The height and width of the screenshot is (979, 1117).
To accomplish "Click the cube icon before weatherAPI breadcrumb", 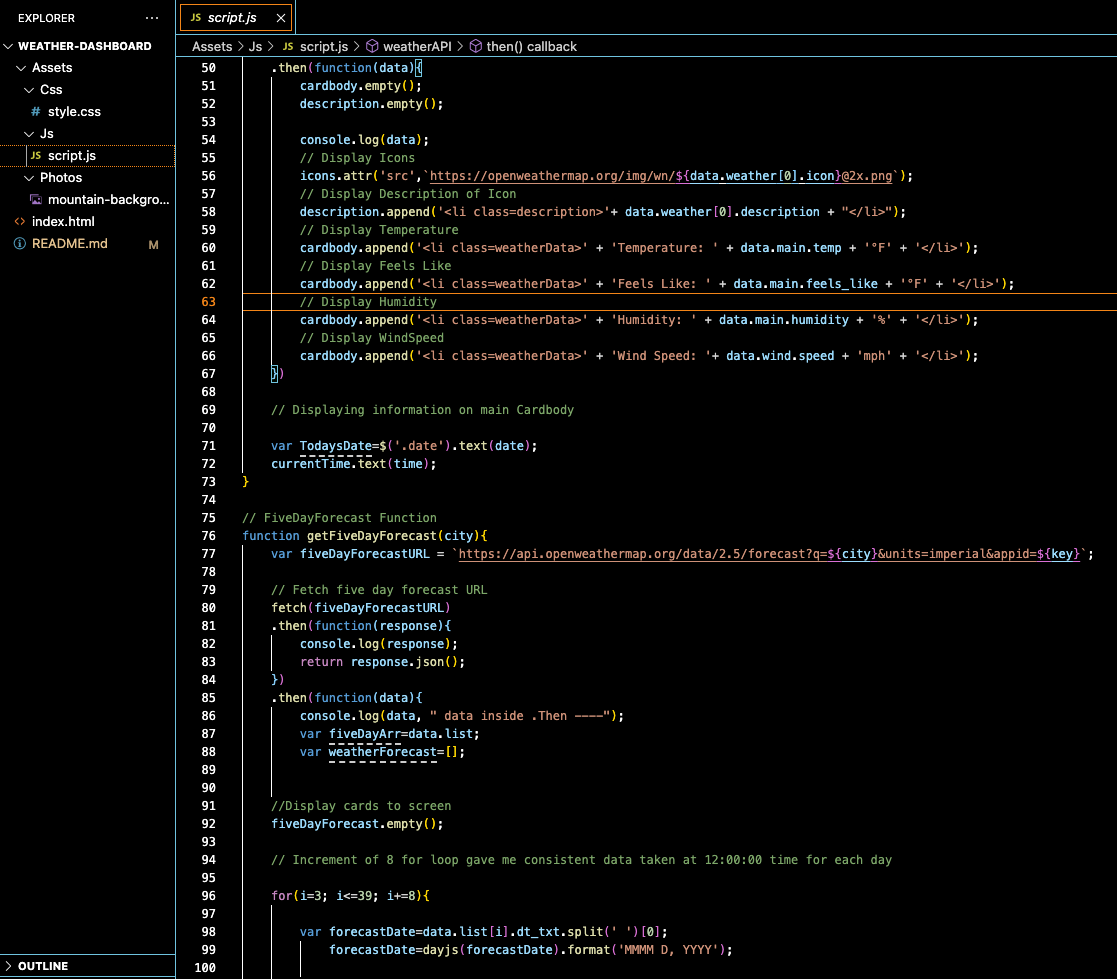I will 372,46.
